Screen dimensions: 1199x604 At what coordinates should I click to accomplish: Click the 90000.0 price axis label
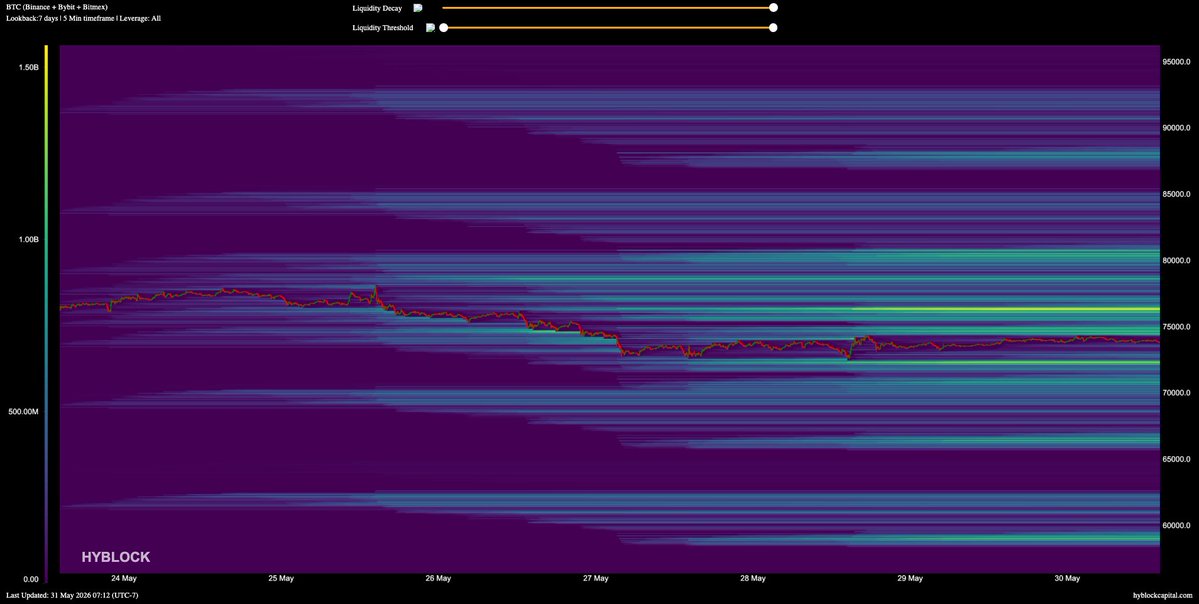point(1176,128)
